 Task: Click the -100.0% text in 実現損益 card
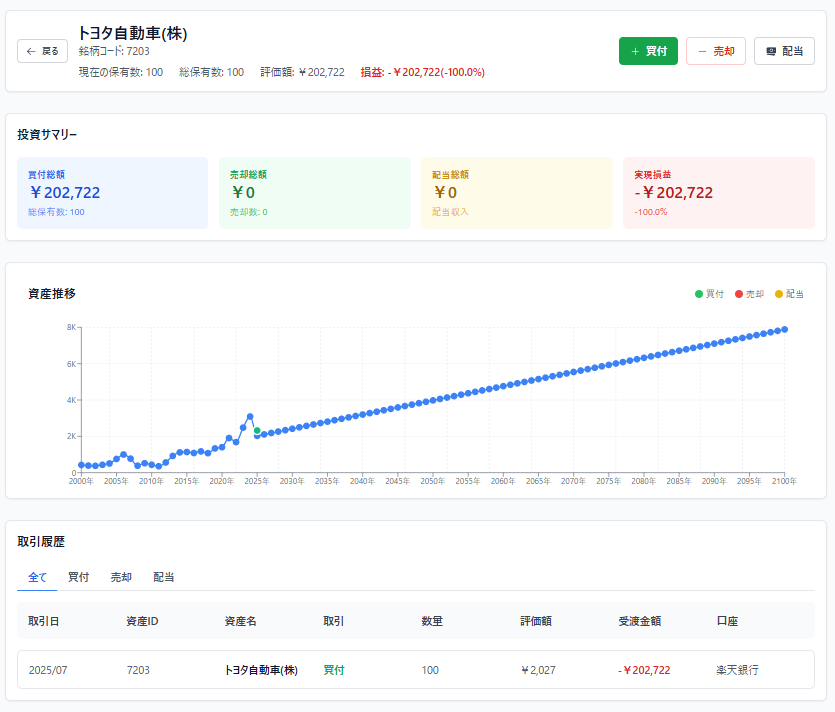(x=650, y=212)
